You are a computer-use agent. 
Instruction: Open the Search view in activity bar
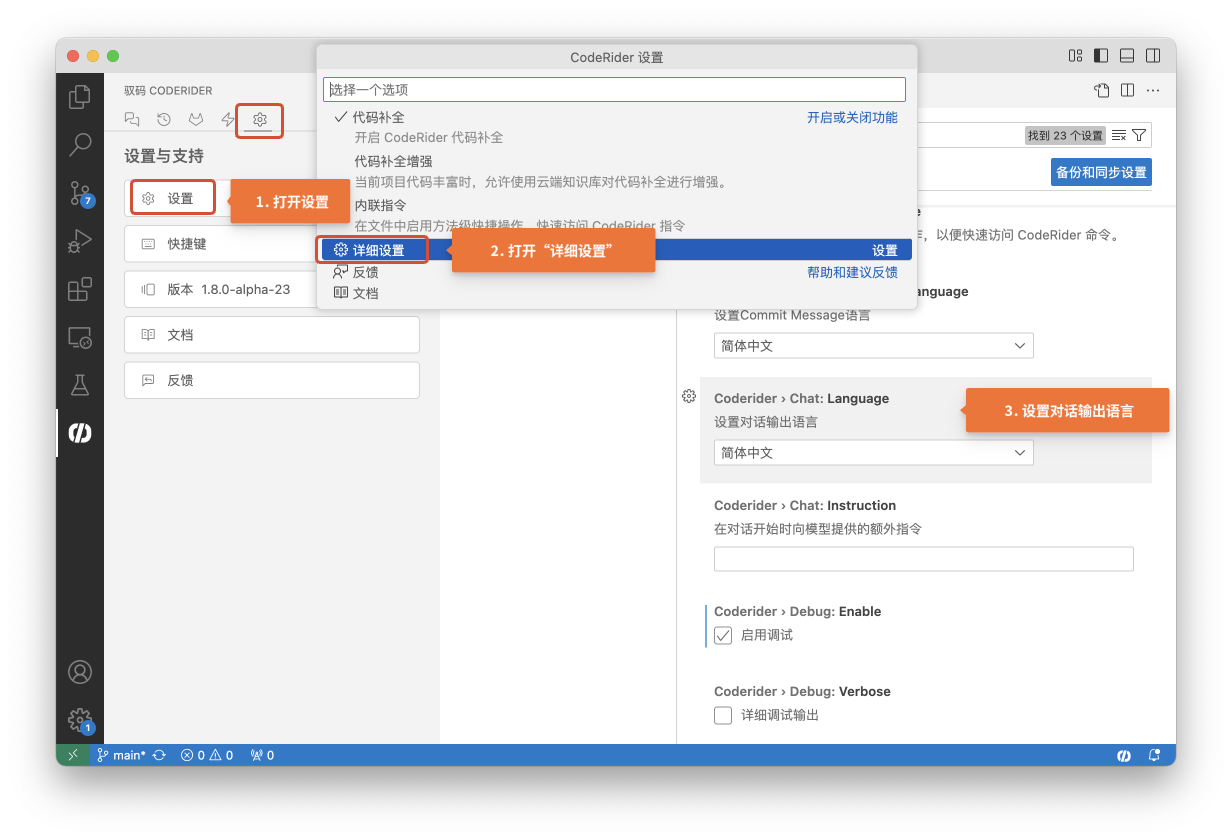pyautogui.click(x=79, y=145)
